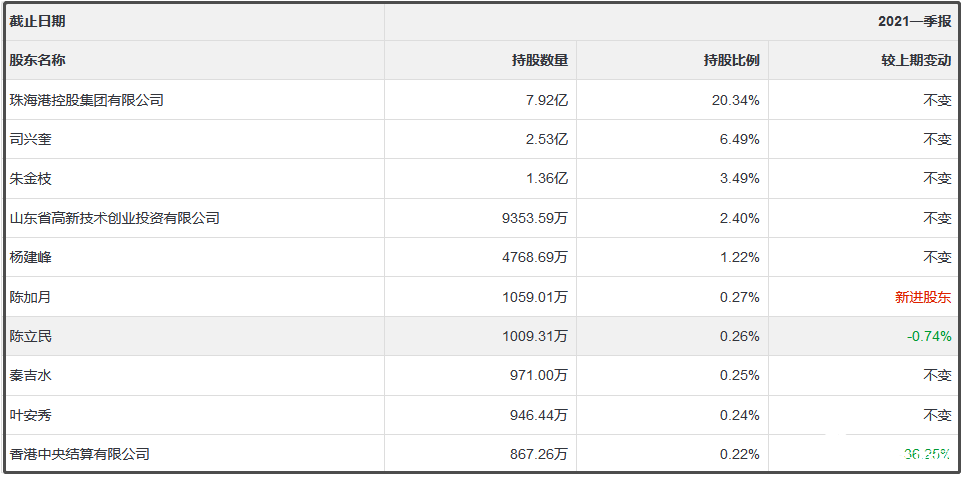Image resolution: width=962 pixels, height=477 pixels.
Task: Click shareholder 叶安秀
Action: pos(30,415)
